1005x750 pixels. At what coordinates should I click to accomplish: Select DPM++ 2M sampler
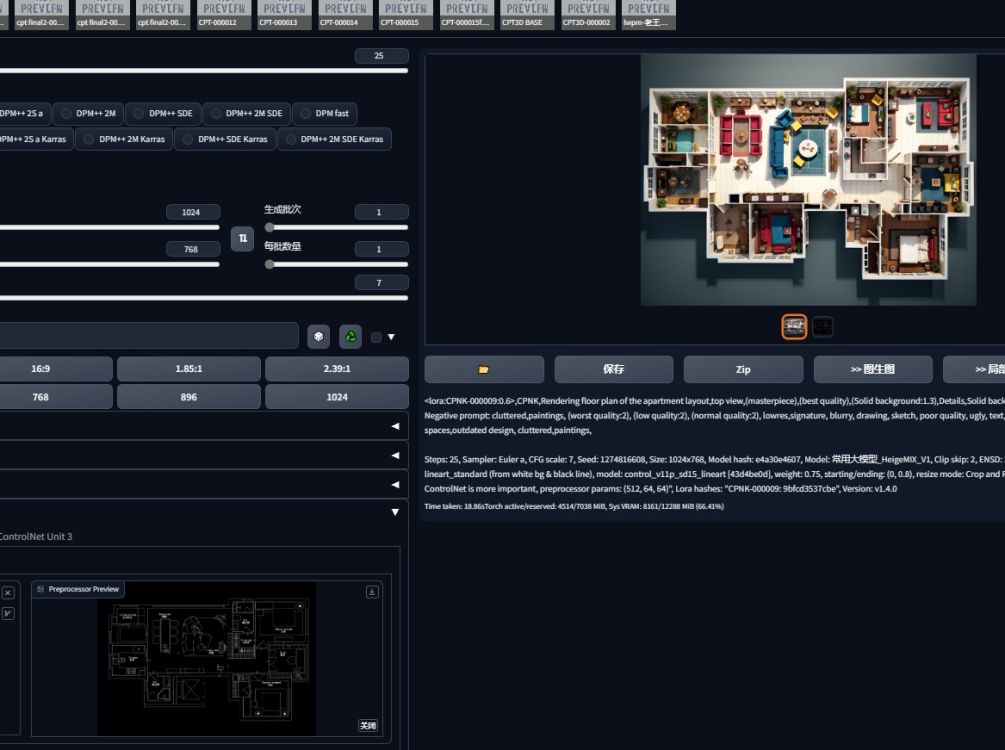tap(88, 113)
